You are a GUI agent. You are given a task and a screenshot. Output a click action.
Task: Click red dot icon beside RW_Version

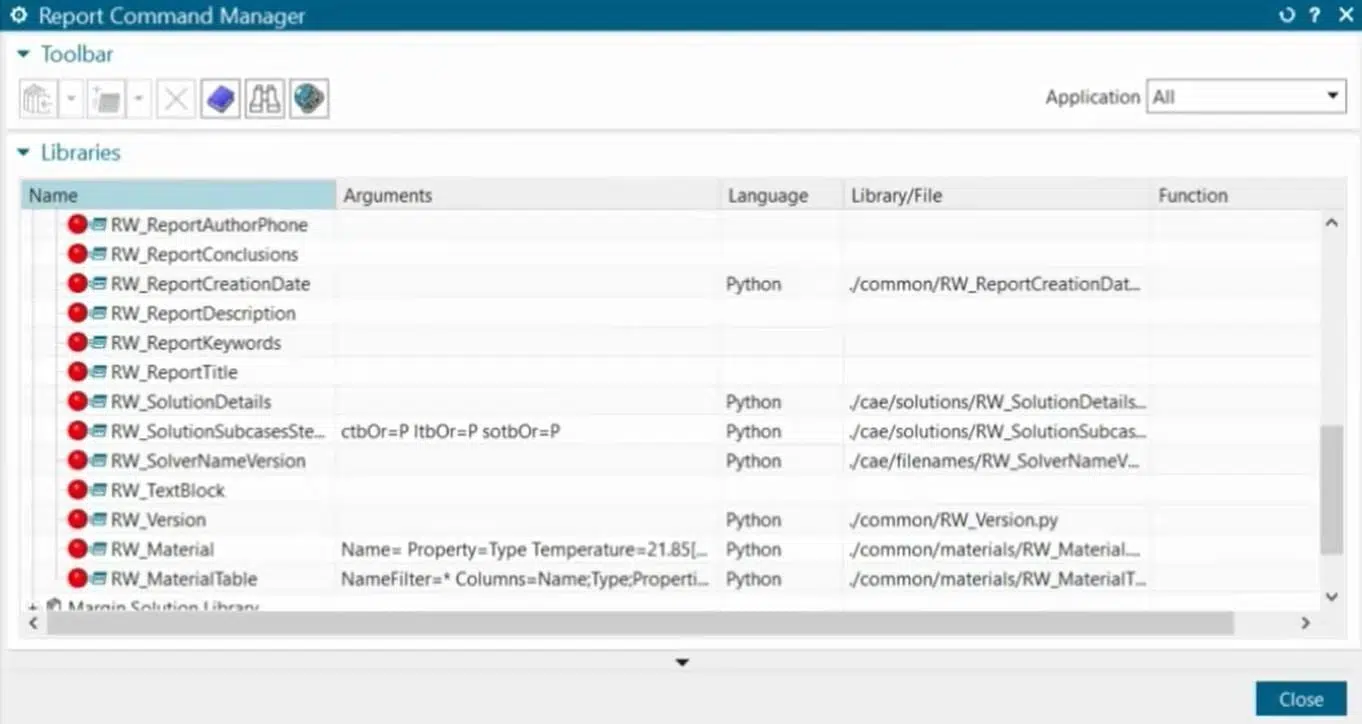point(77,520)
